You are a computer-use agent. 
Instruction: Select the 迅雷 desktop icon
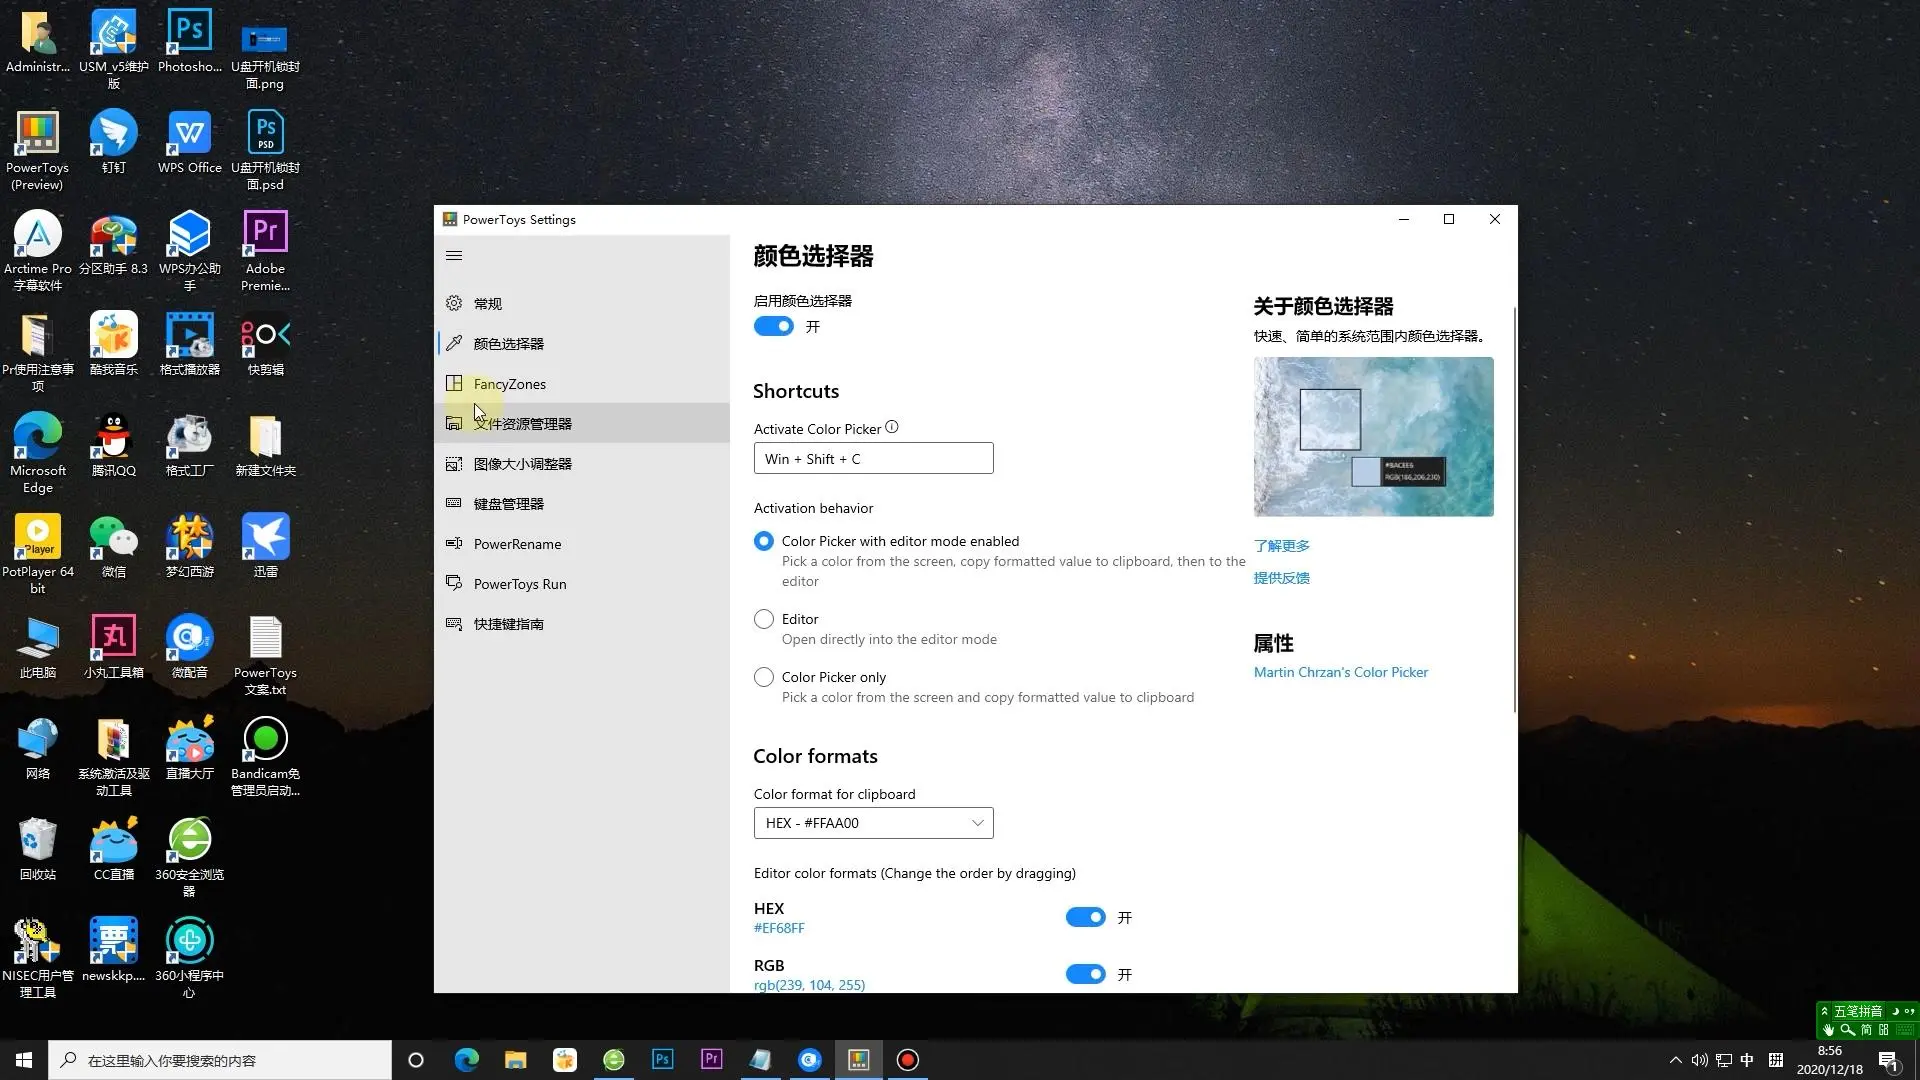[x=265, y=546]
